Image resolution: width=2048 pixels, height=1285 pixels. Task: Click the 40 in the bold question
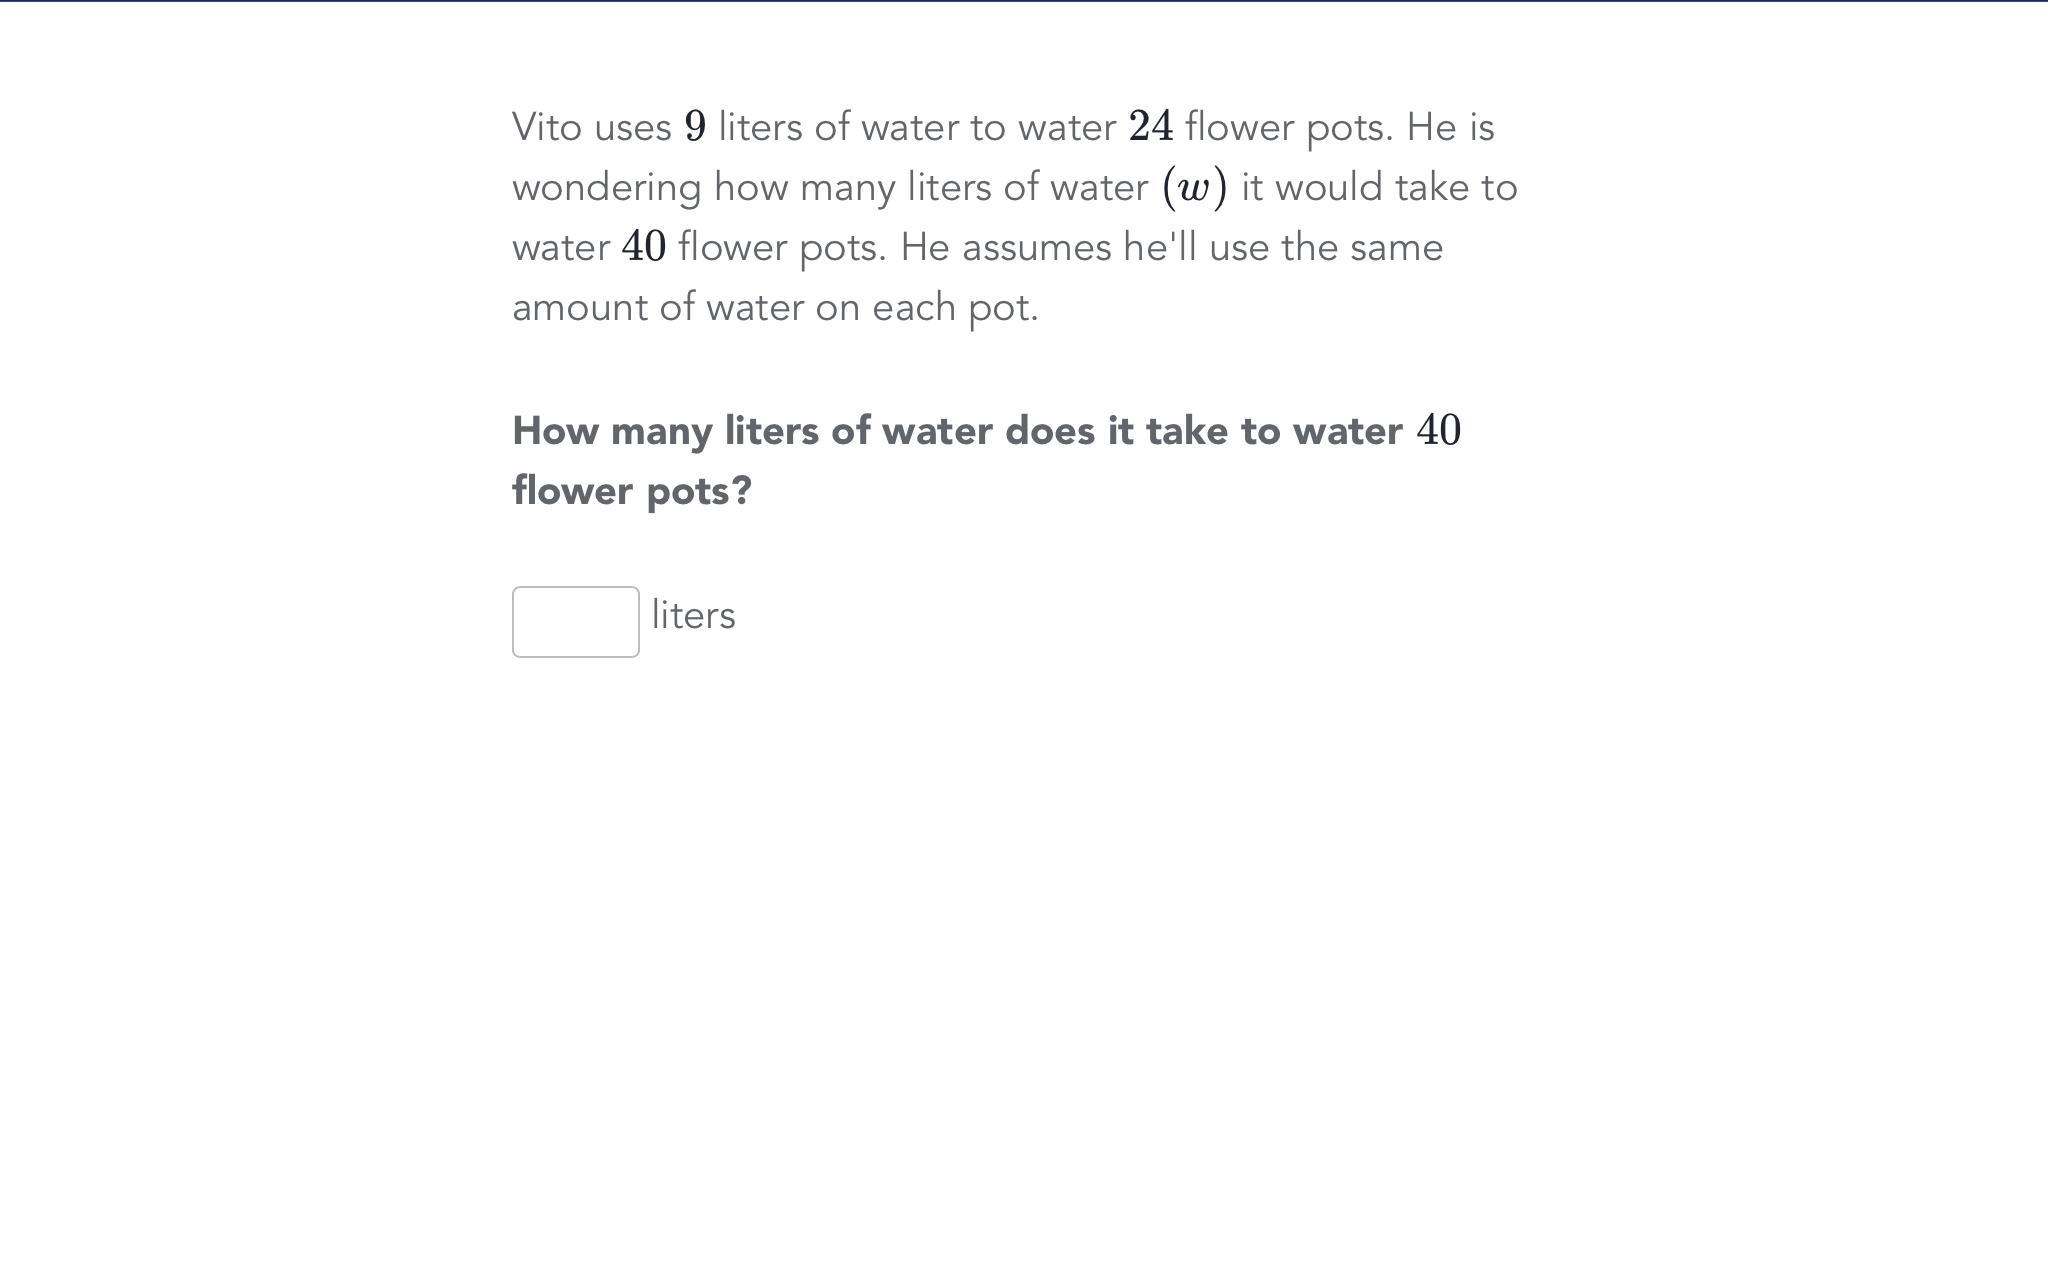[x=1439, y=431]
